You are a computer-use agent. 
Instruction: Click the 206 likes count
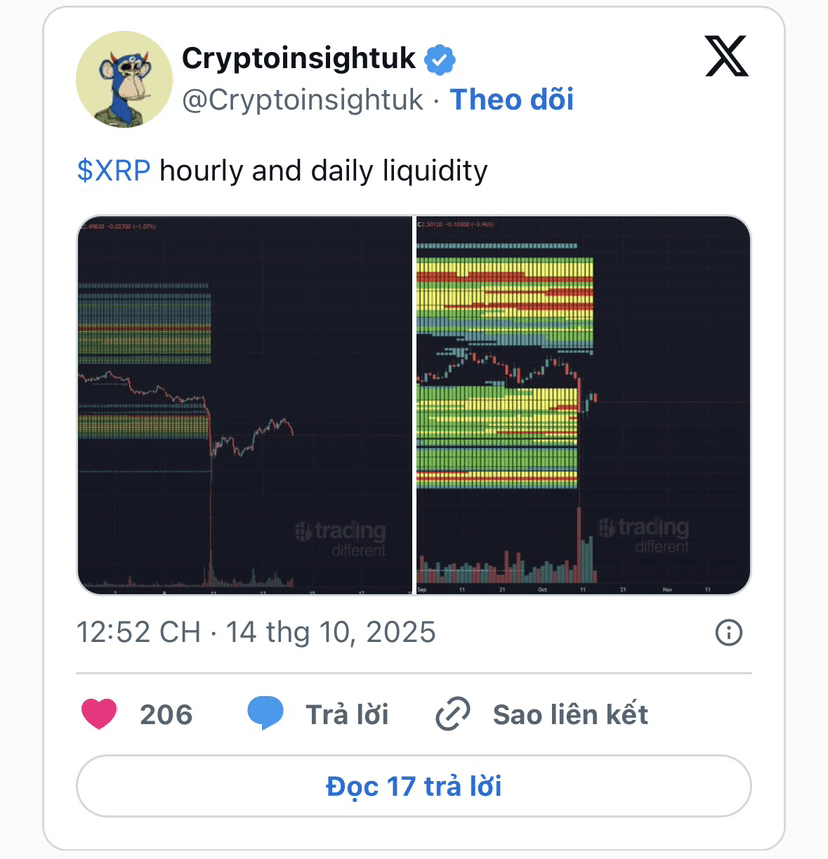(166, 714)
